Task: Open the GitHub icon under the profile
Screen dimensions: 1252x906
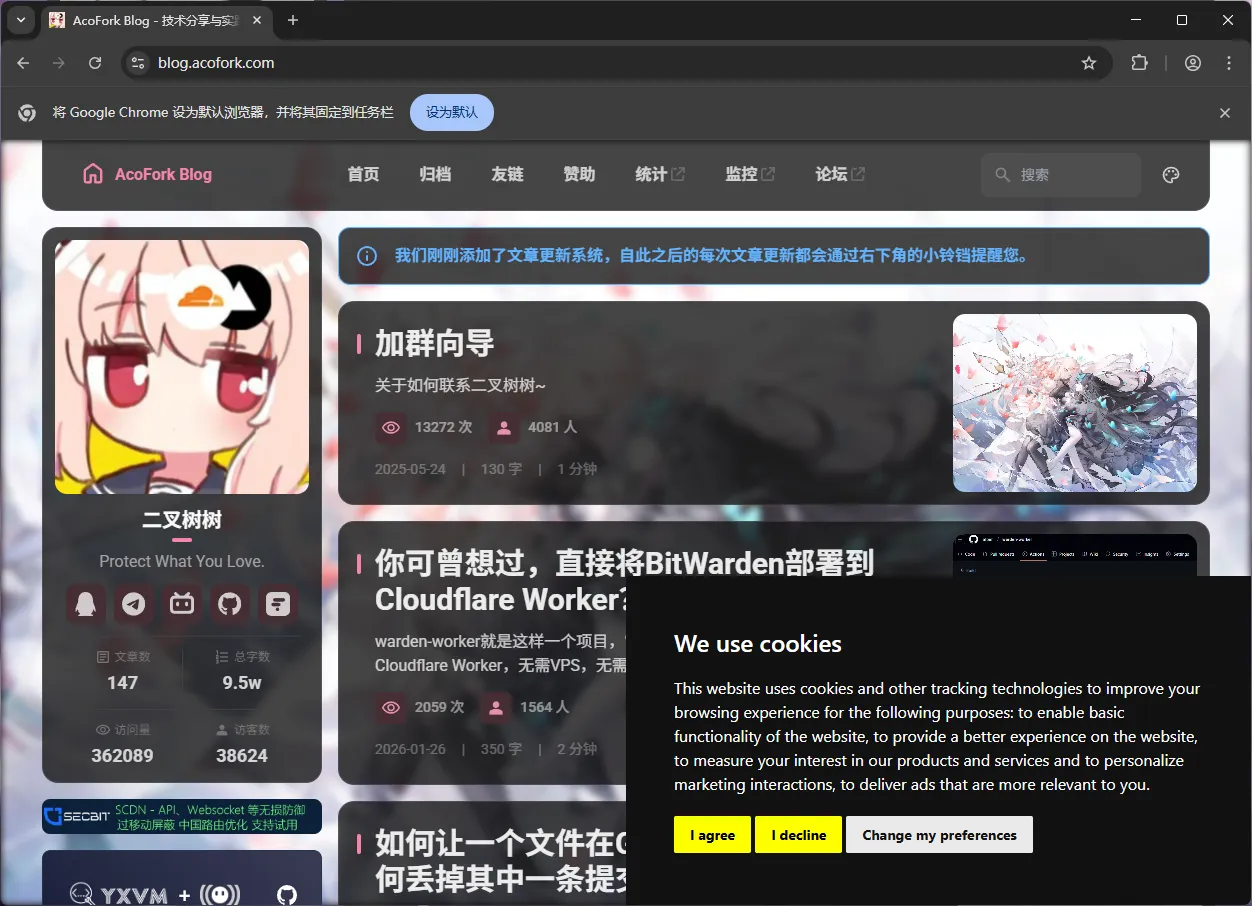Action: (x=230, y=604)
